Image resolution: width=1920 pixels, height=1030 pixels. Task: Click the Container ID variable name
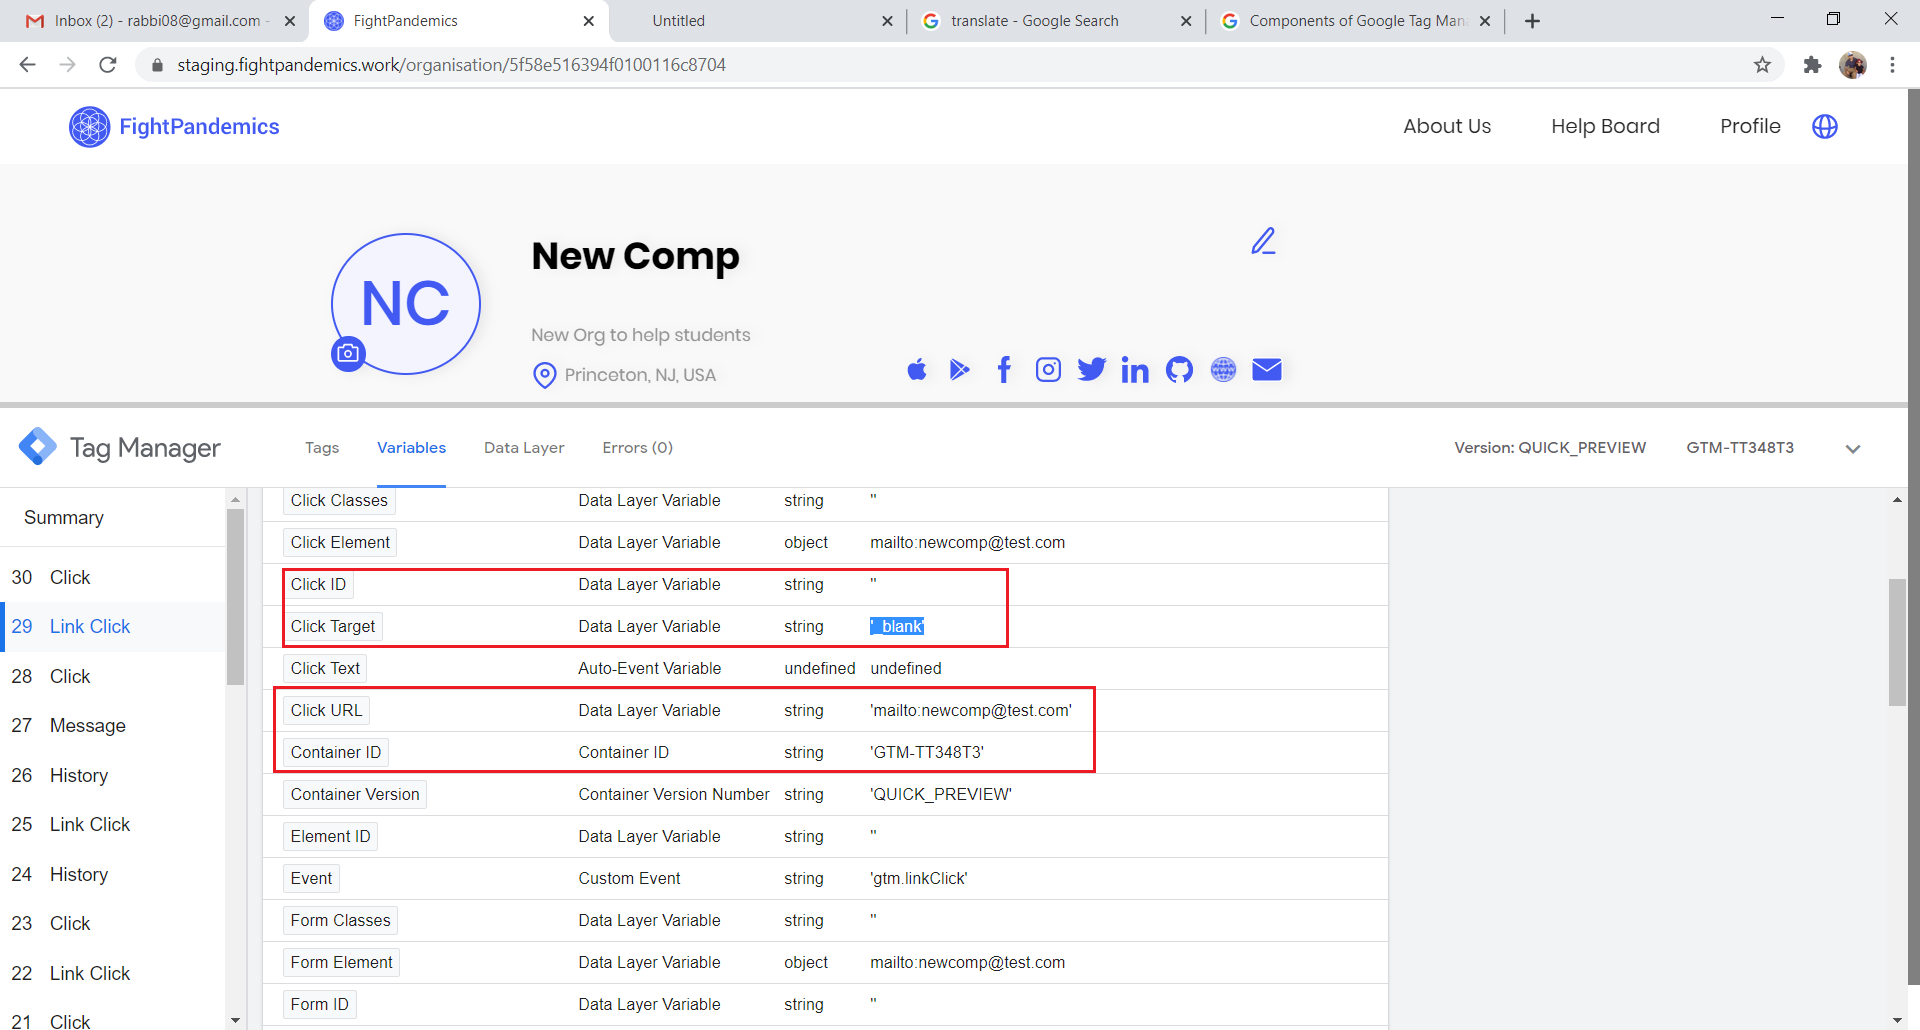pos(336,752)
